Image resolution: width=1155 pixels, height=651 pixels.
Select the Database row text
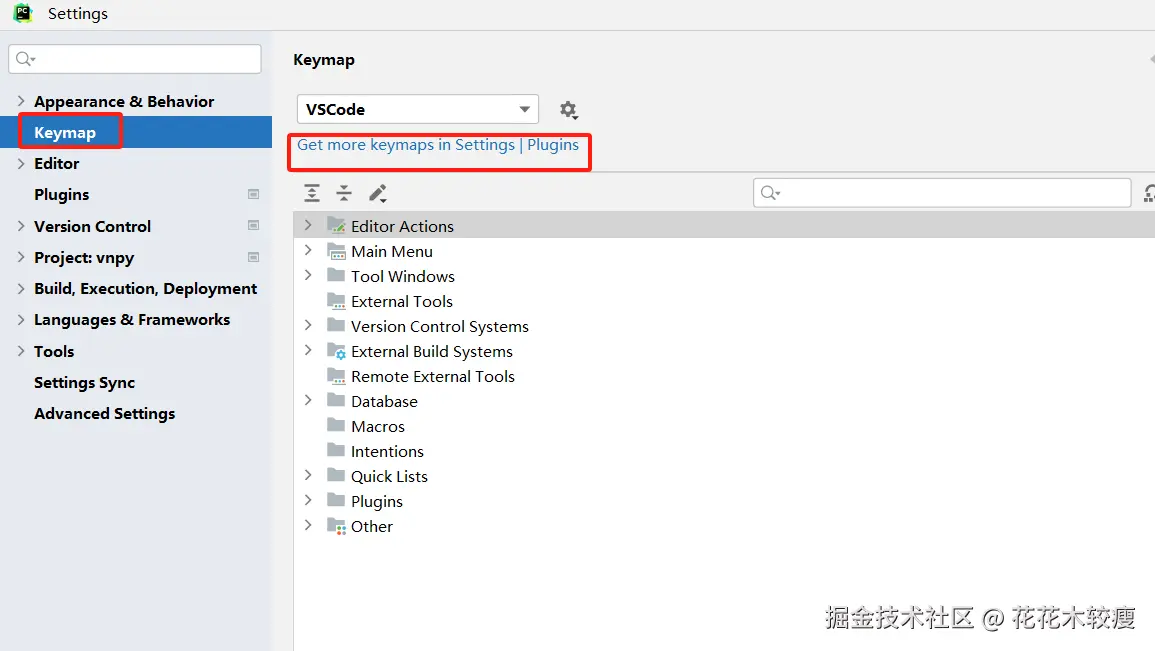coord(385,401)
